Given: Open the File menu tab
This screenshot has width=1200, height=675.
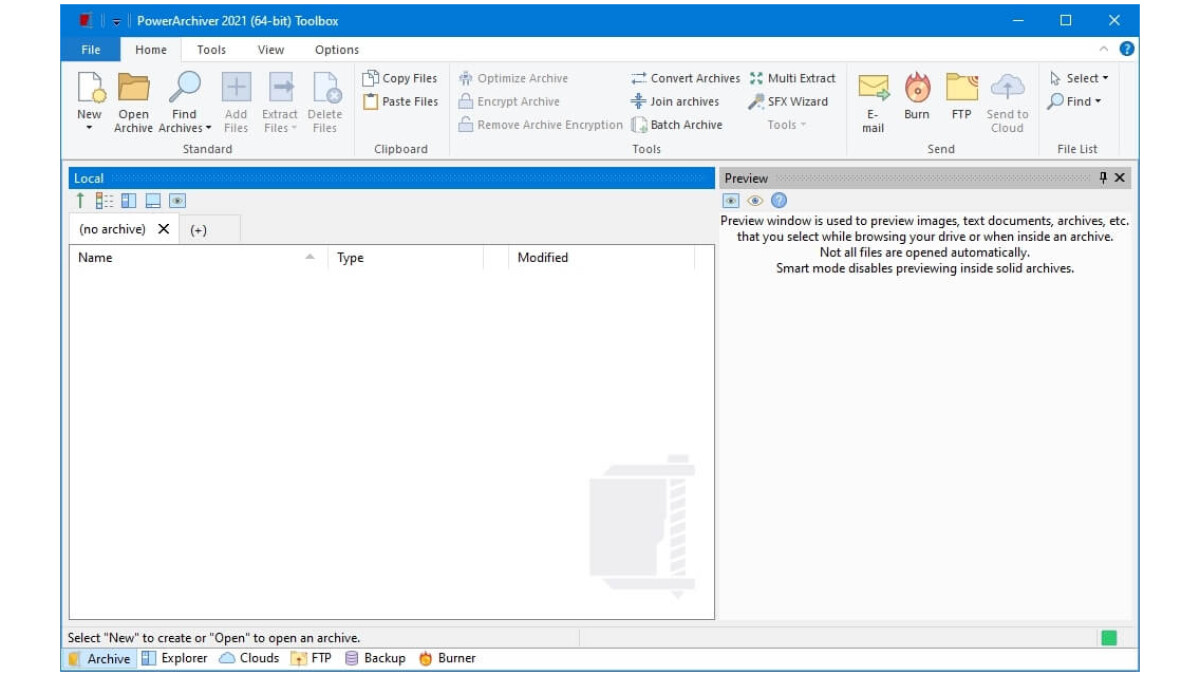Looking at the screenshot, I should 91,50.
